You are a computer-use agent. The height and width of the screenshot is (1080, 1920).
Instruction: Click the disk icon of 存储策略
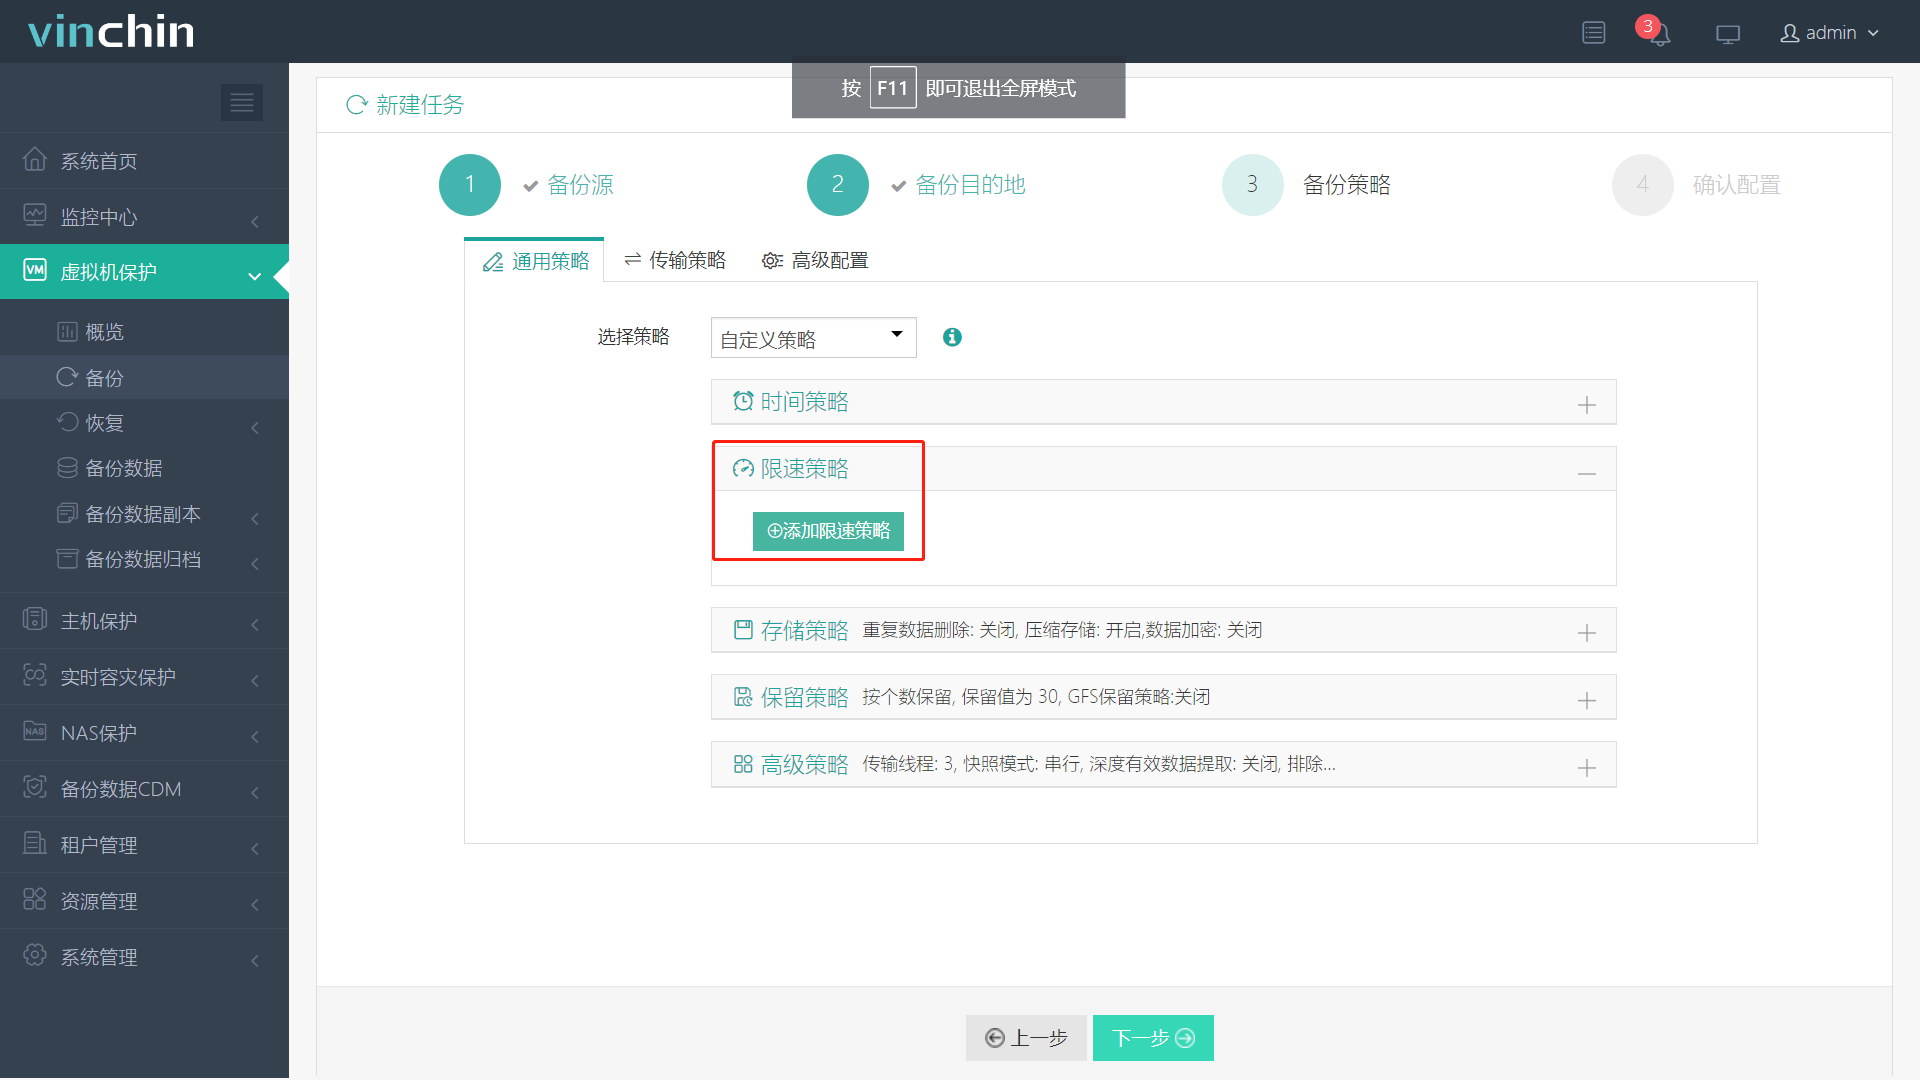pyautogui.click(x=743, y=629)
